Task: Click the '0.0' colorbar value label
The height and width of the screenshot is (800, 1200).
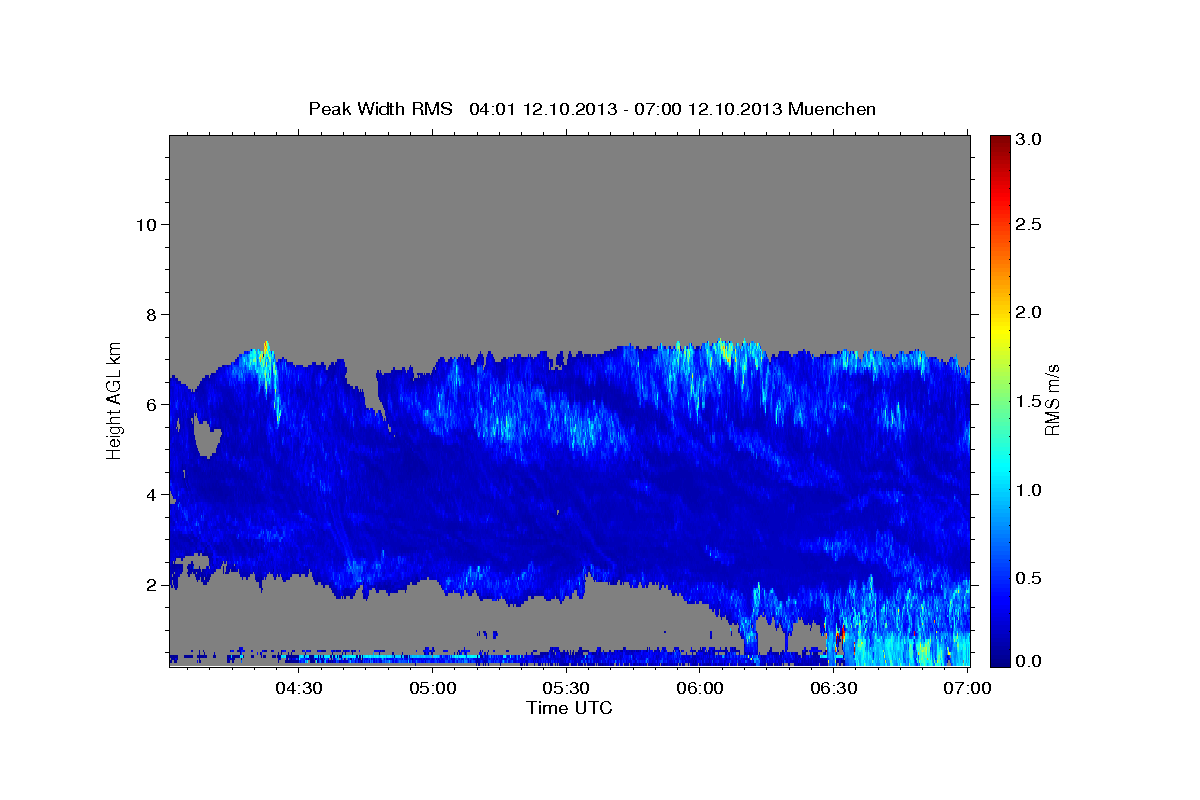Action: [x=1029, y=661]
